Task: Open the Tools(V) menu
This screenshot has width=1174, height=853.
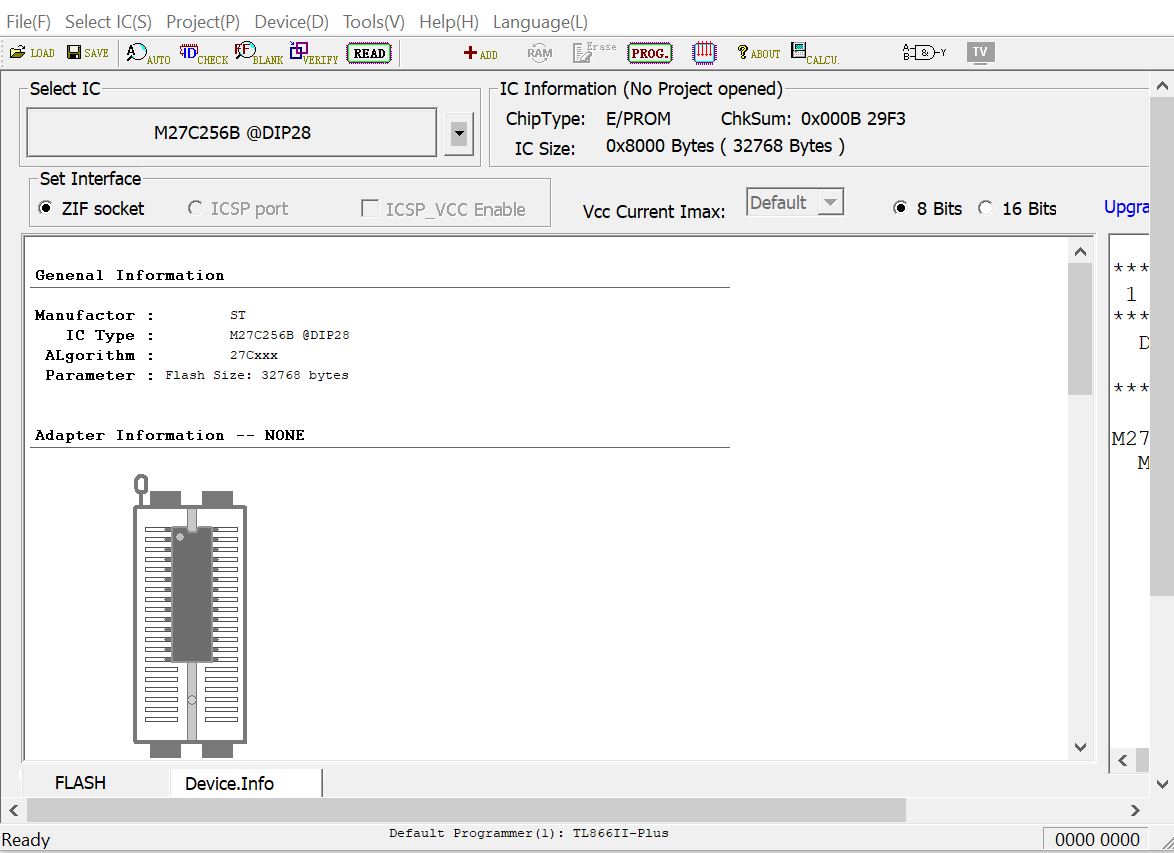Action: pos(373,22)
